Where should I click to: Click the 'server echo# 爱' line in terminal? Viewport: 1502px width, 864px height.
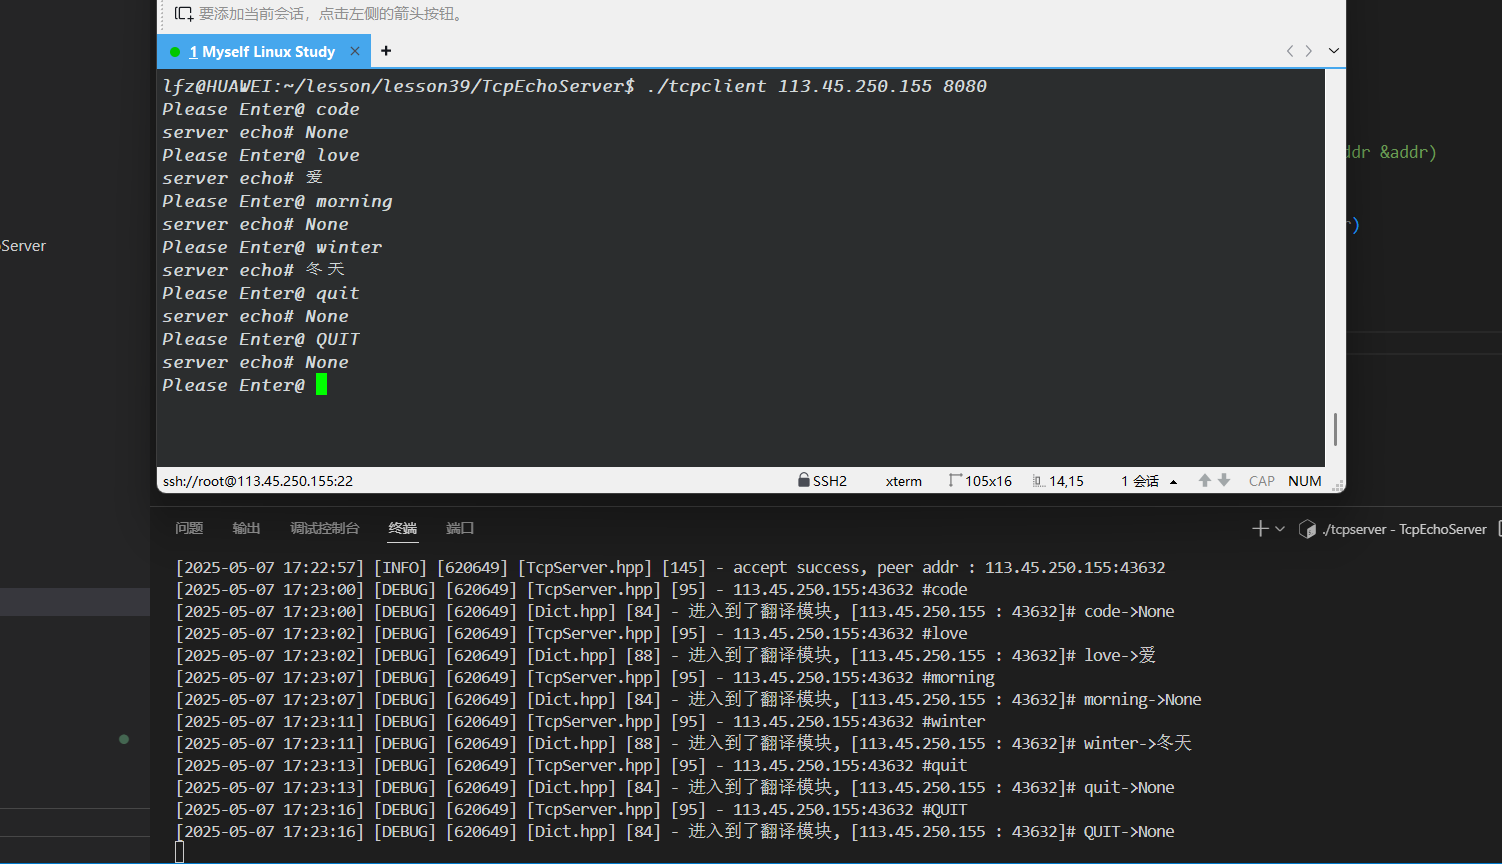243,178
